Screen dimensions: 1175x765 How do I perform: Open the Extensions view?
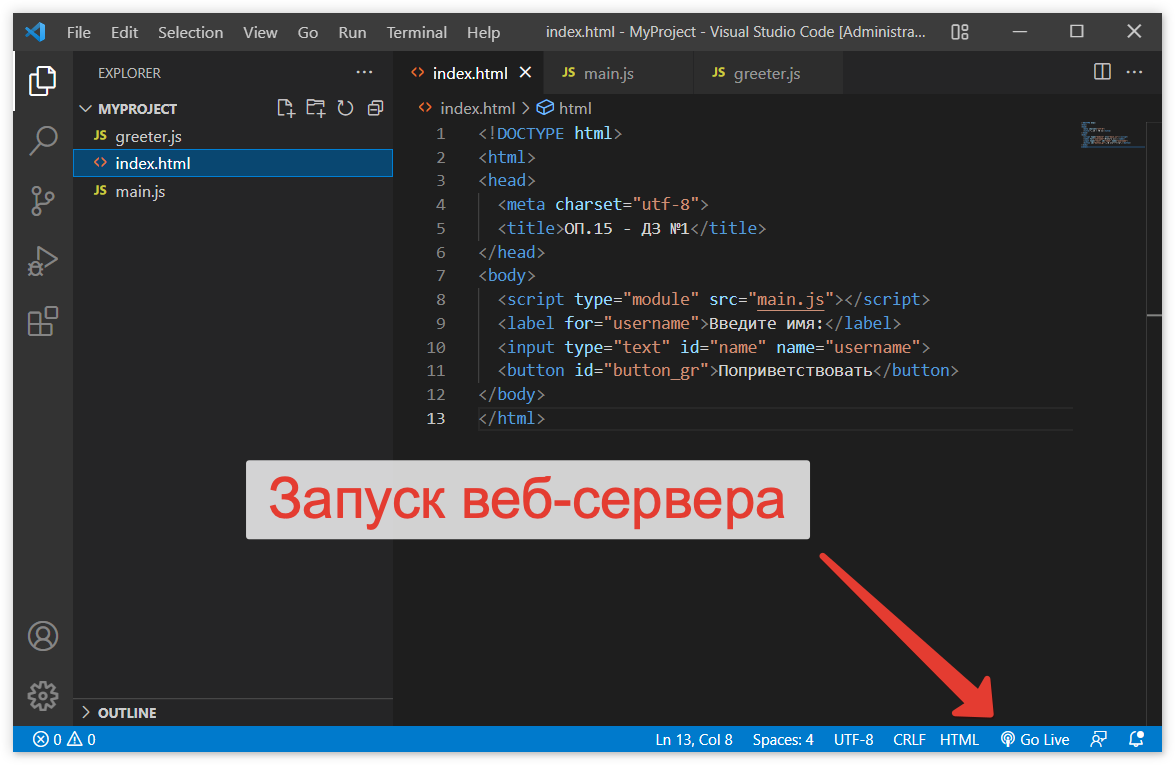[42, 322]
